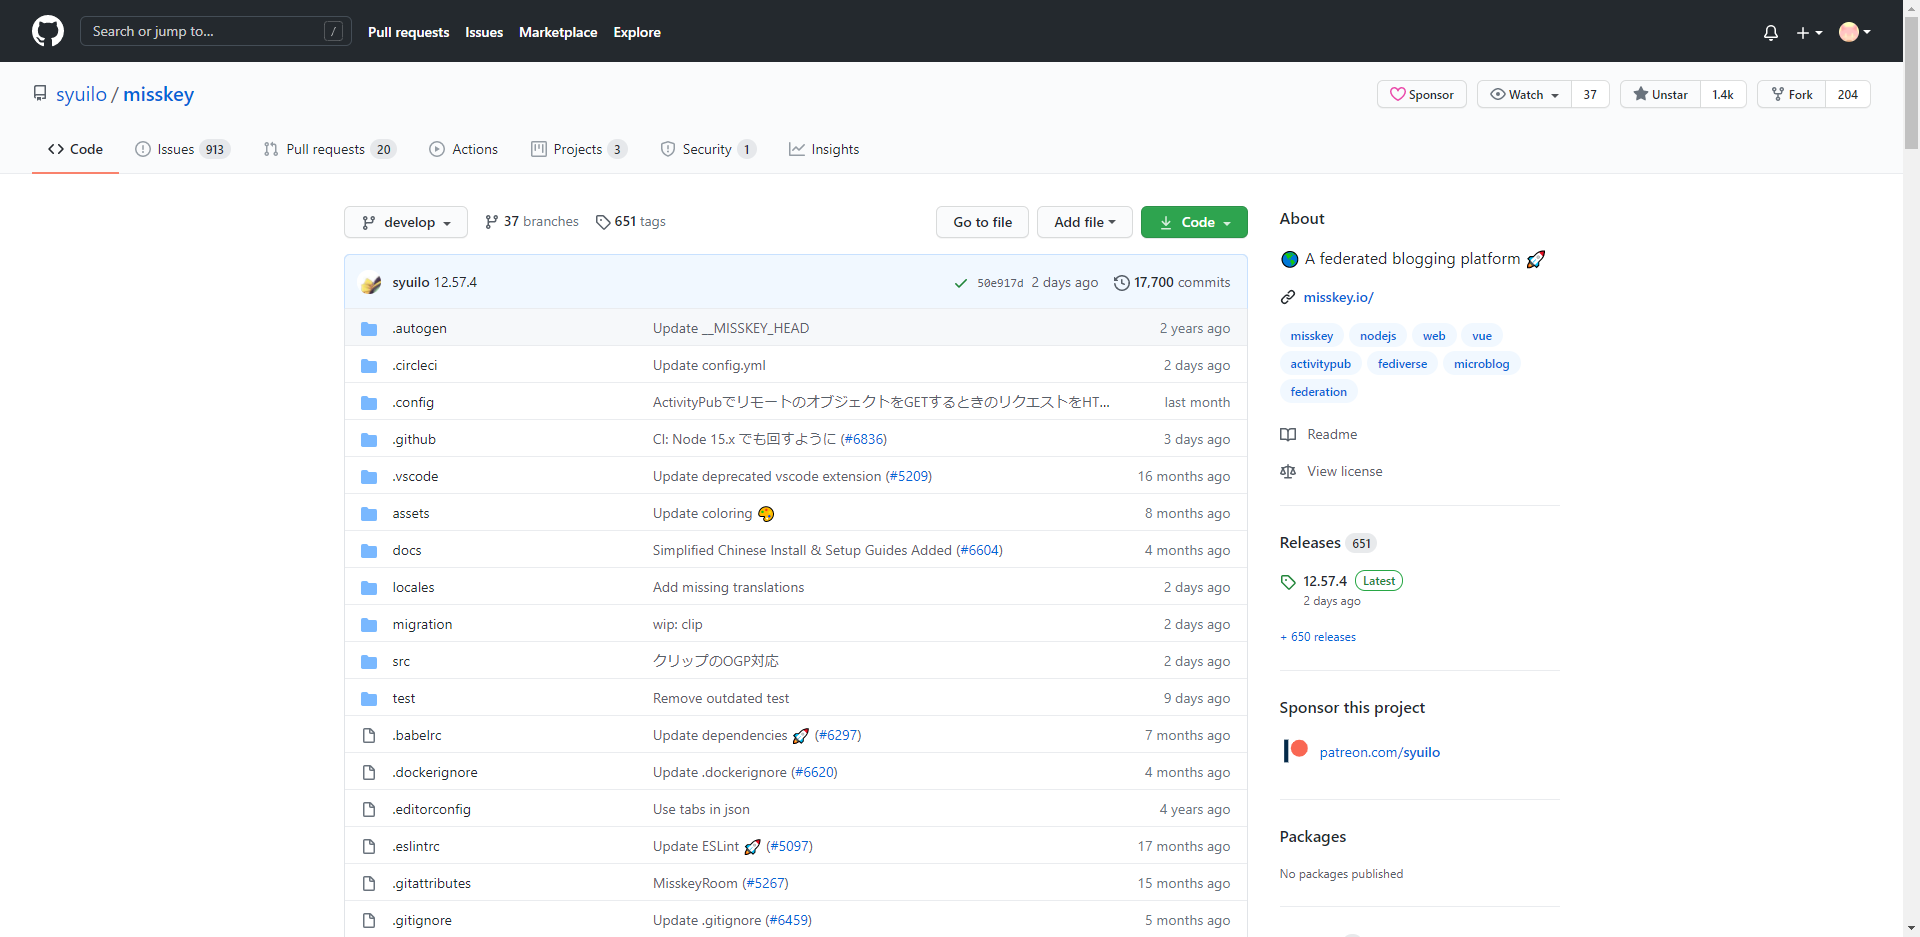
Task: Open the green Code download dropdown
Action: click(x=1194, y=222)
